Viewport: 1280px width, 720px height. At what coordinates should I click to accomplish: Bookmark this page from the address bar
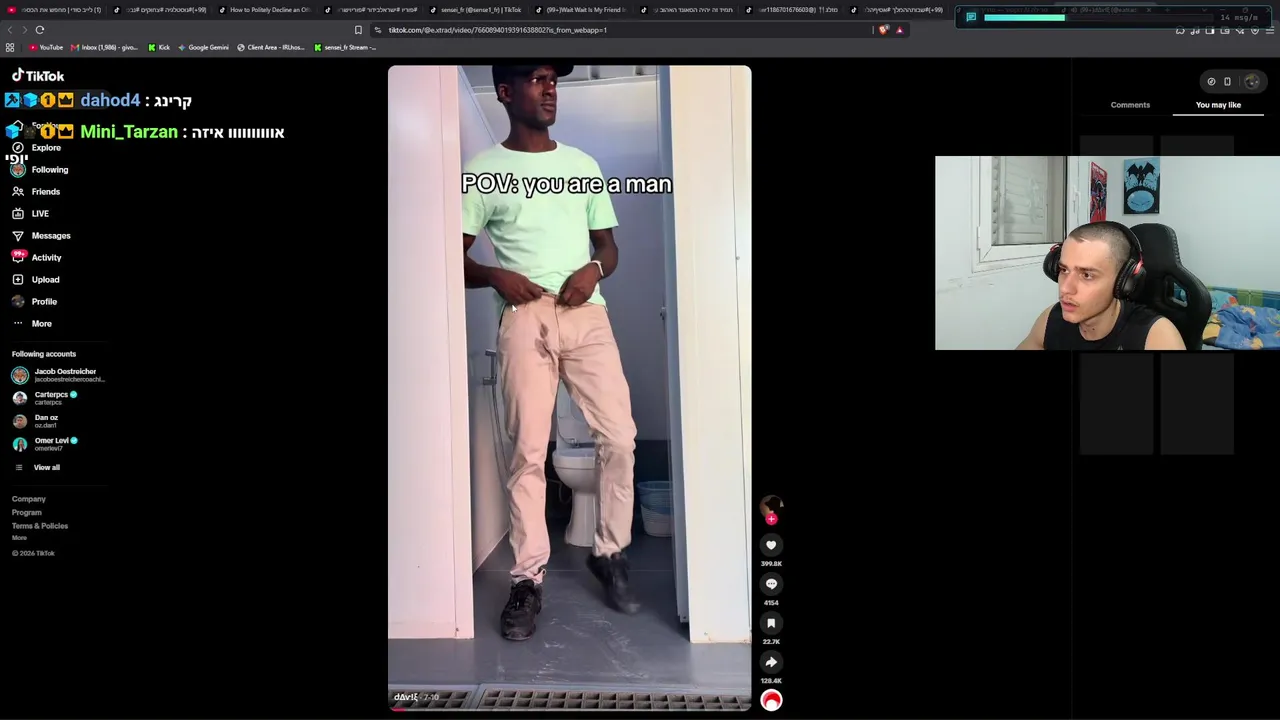(358, 30)
